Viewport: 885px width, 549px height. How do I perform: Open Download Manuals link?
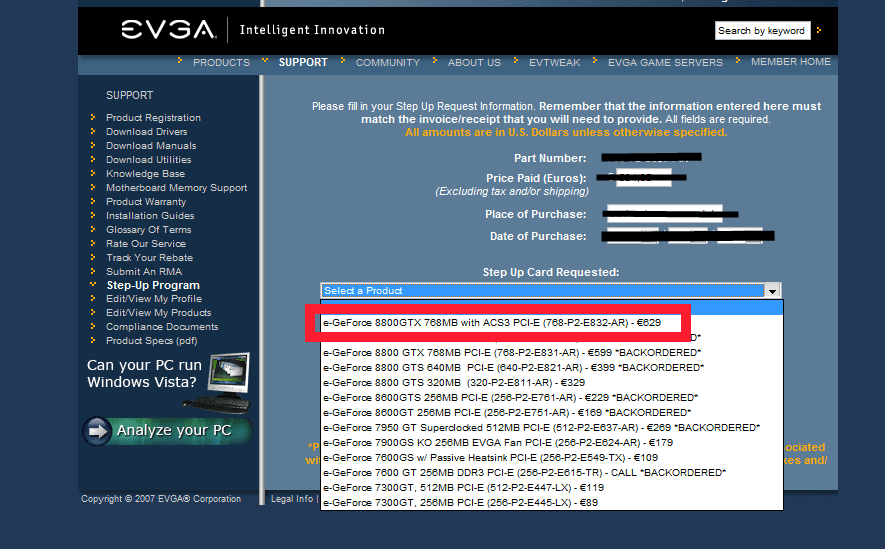(x=151, y=146)
